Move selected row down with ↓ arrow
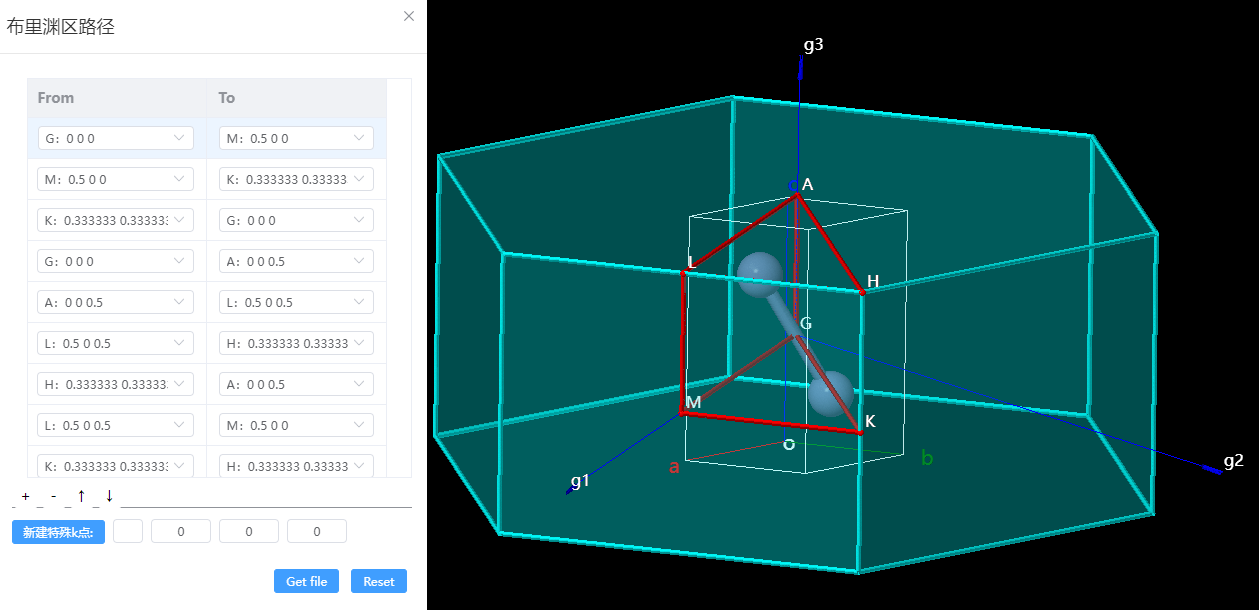This screenshot has height=610, width=1259. click(x=109, y=495)
